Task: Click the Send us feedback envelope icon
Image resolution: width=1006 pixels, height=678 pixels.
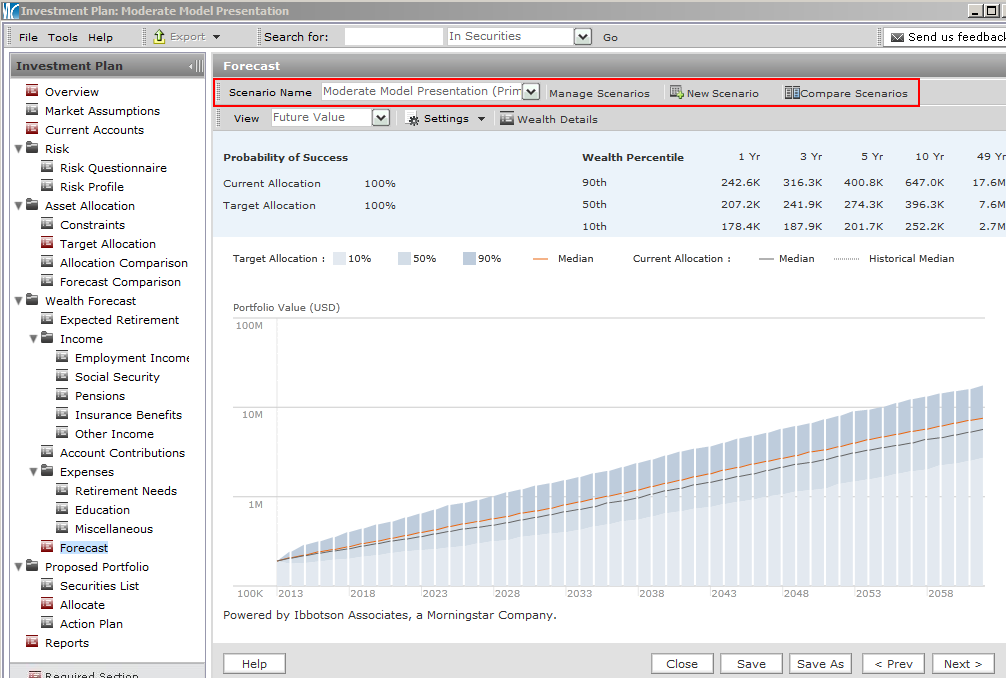Action: click(x=895, y=37)
